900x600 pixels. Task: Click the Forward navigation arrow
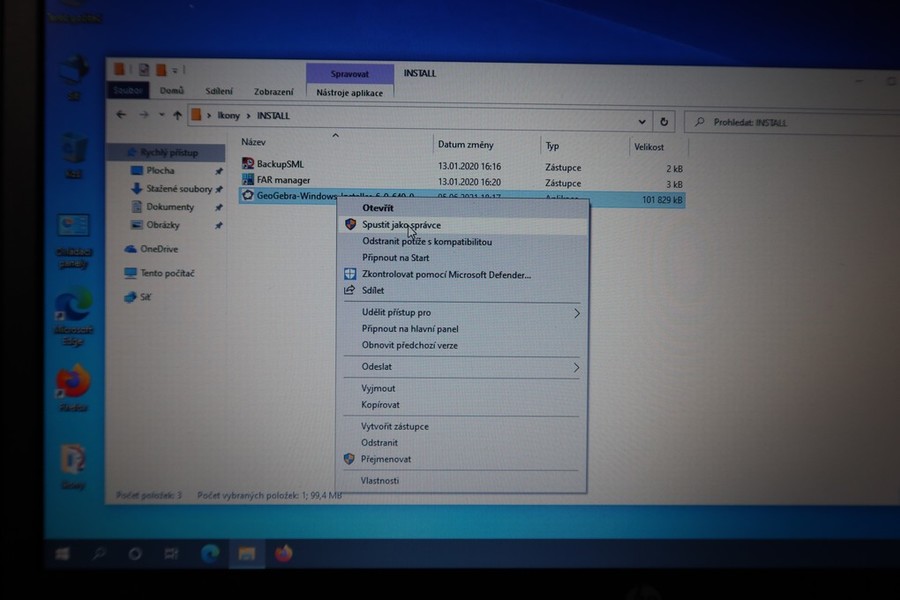pos(143,115)
